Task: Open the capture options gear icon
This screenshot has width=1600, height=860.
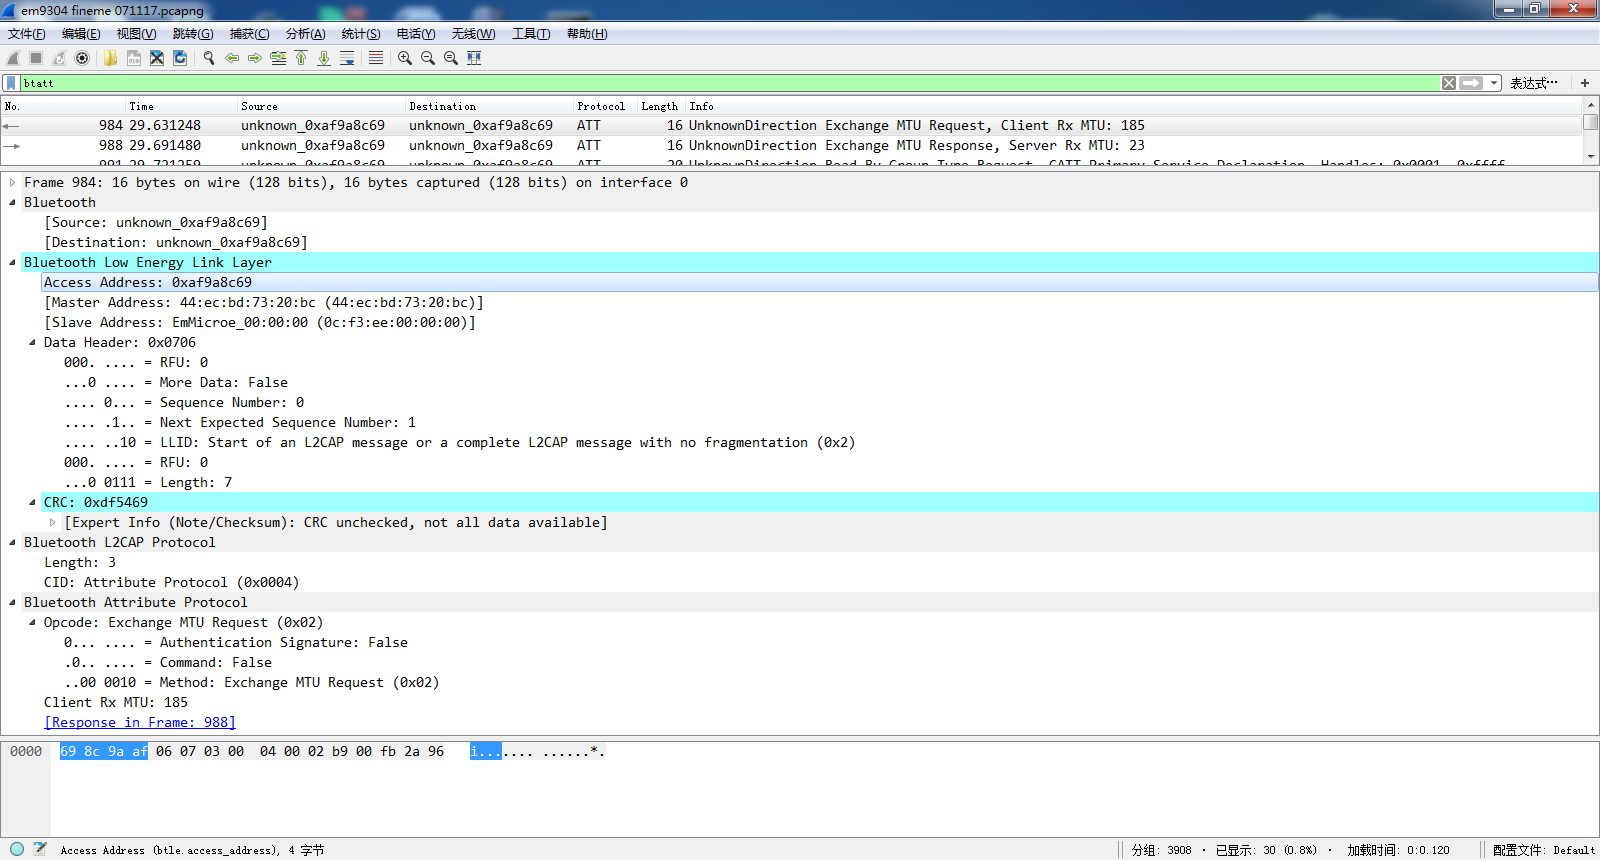Action: pyautogui.click(x=82, y=58)
